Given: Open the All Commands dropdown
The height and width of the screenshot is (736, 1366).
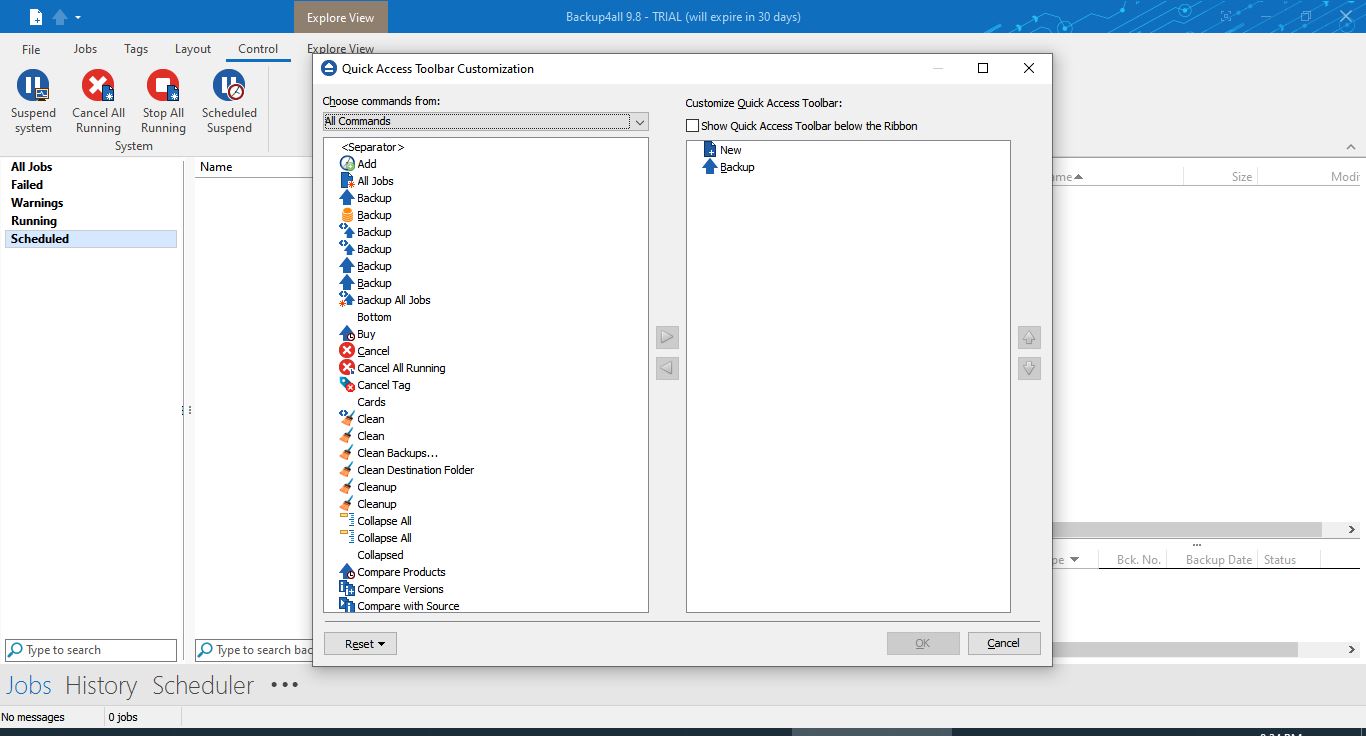Looking at the screenshot, I should click(640, 122).
